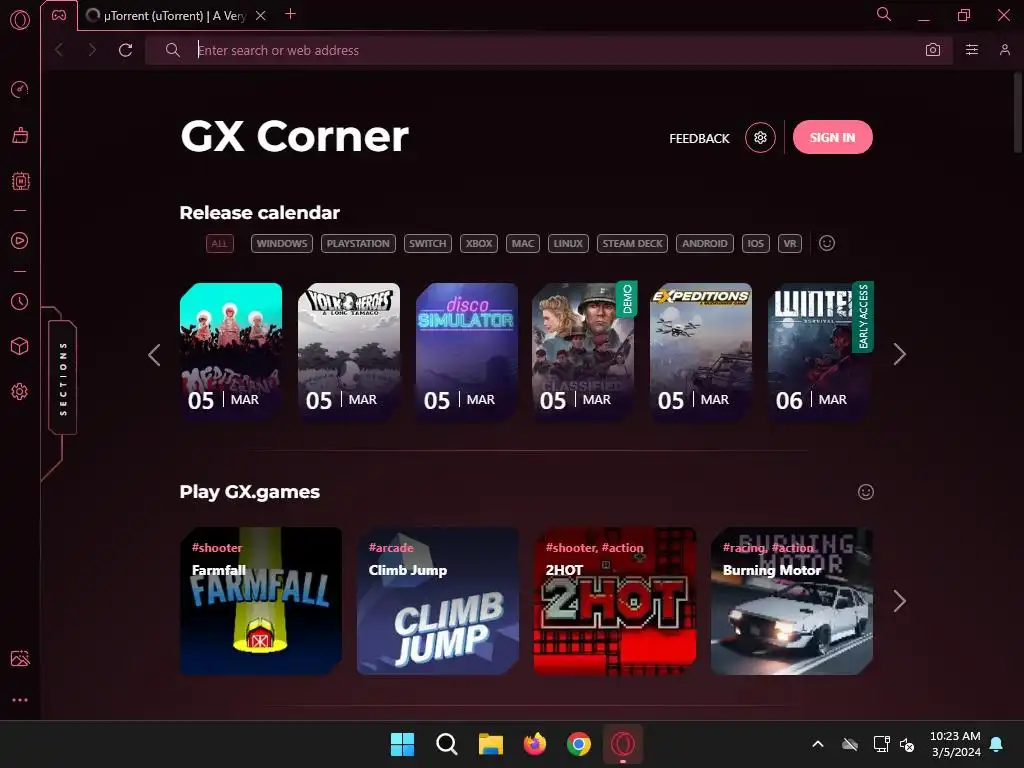Click the SIGN IN button
This screenshot has width=1024, height=768.
click(x=833, y=137)
